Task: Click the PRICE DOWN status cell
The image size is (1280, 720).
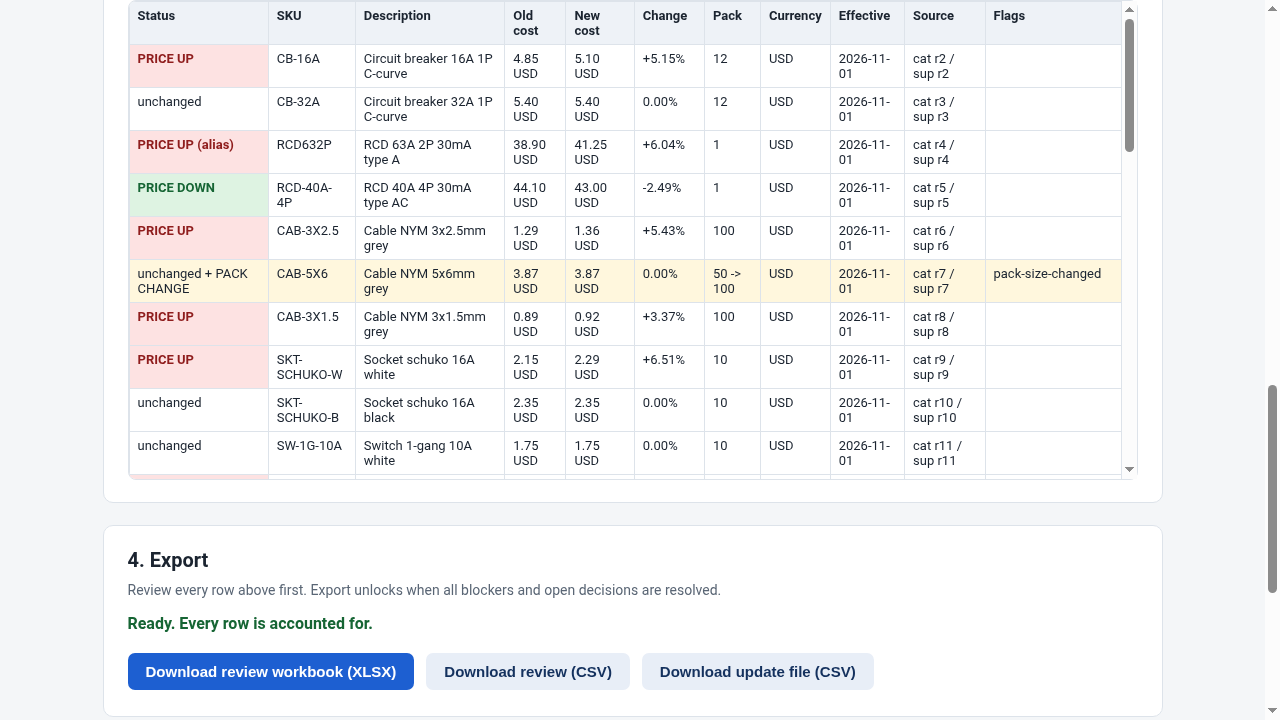Action: [x=199, y=195]
